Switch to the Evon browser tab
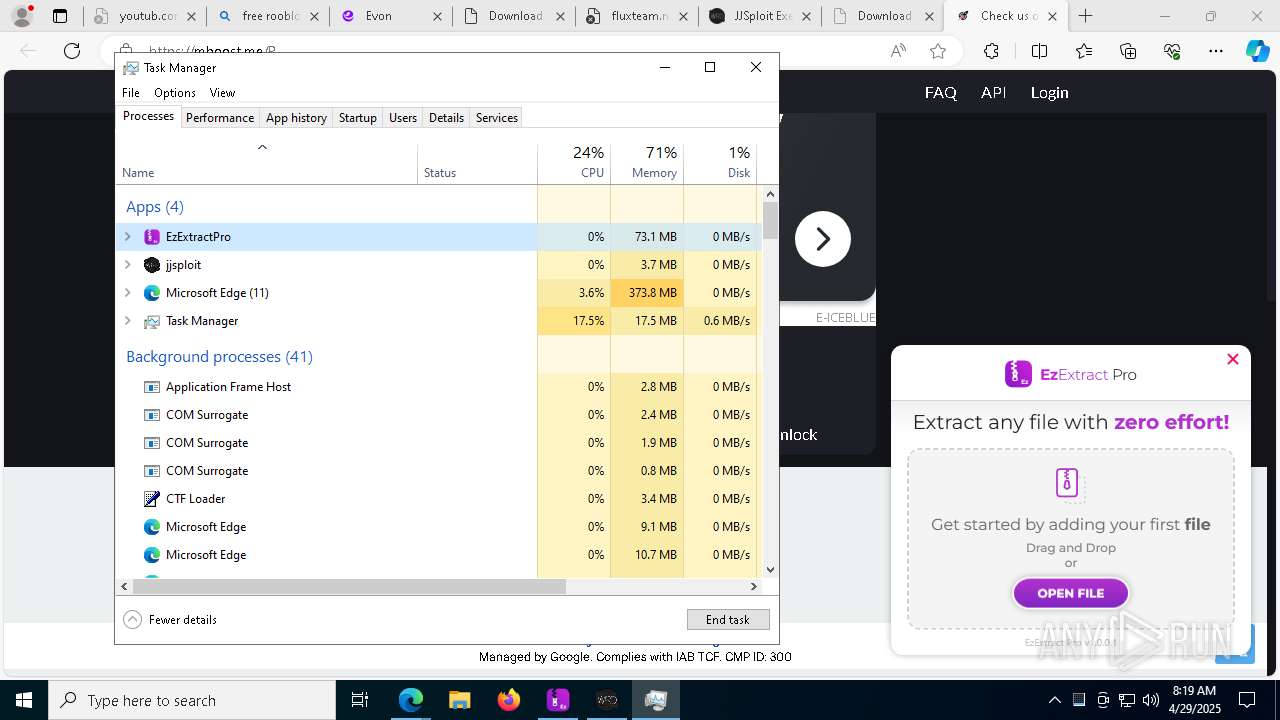Viewport: 1280px width, 720px height. (390, 16)
